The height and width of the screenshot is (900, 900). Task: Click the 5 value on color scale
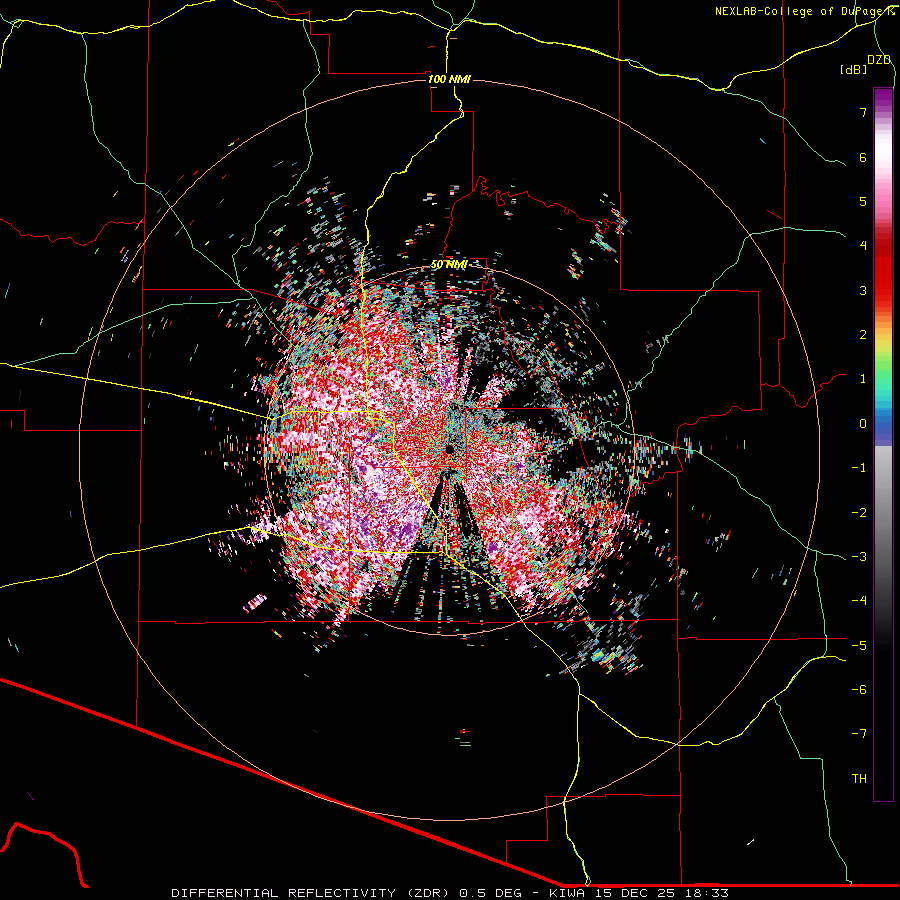[863, 201]
